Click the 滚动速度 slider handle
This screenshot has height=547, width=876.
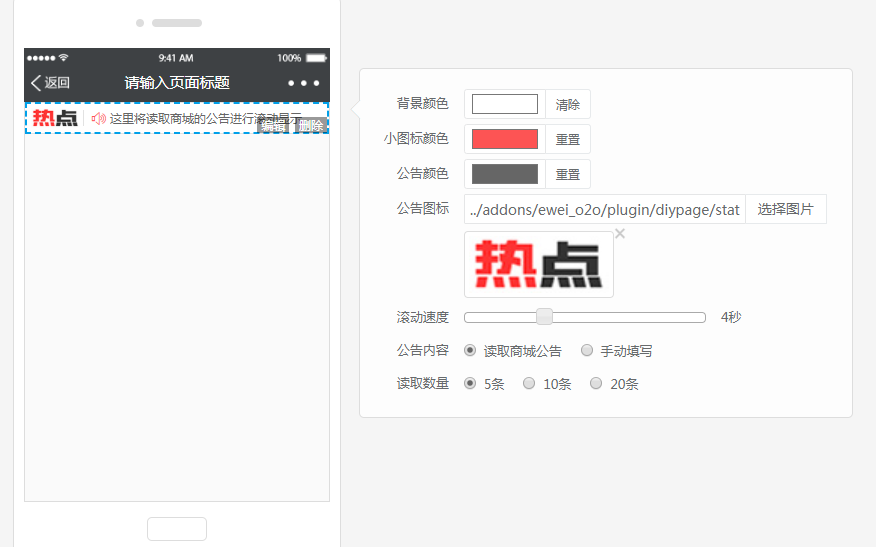pyautogui.click(x=545, y=317)
